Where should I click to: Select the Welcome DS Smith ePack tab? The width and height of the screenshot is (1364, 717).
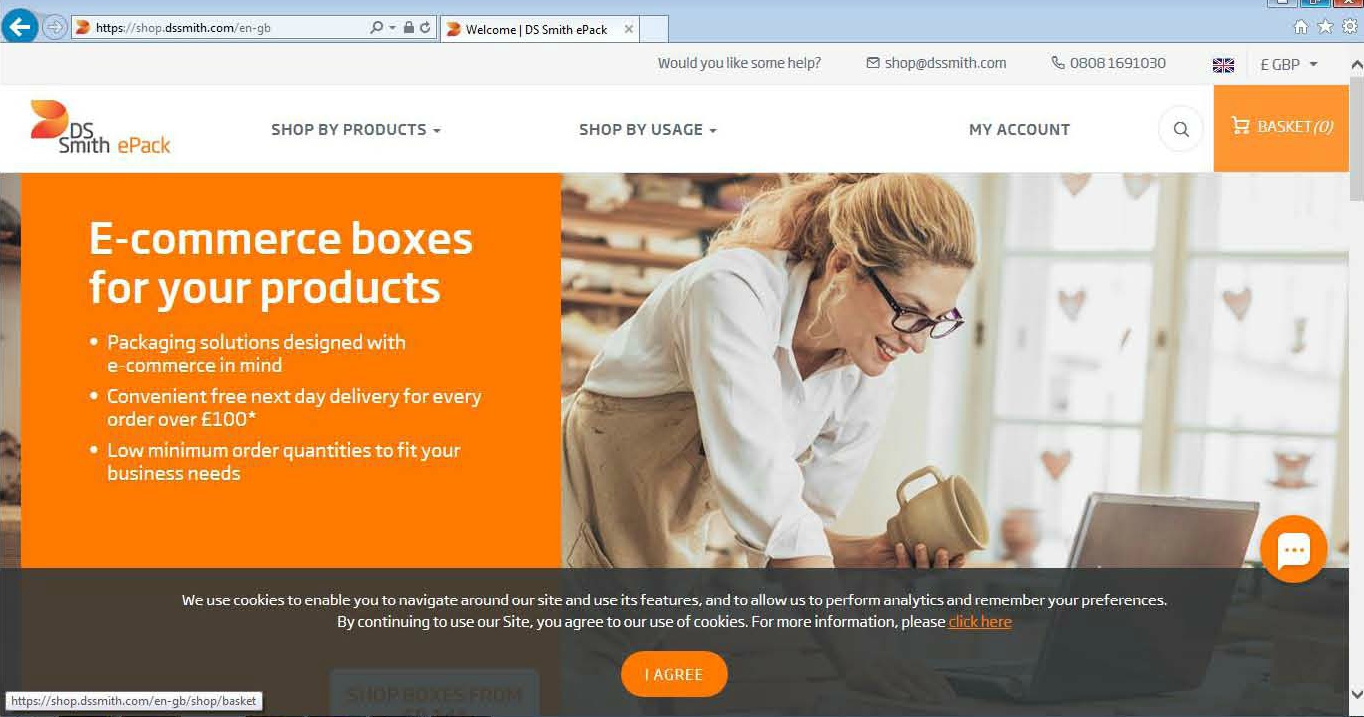click(539, 29)
